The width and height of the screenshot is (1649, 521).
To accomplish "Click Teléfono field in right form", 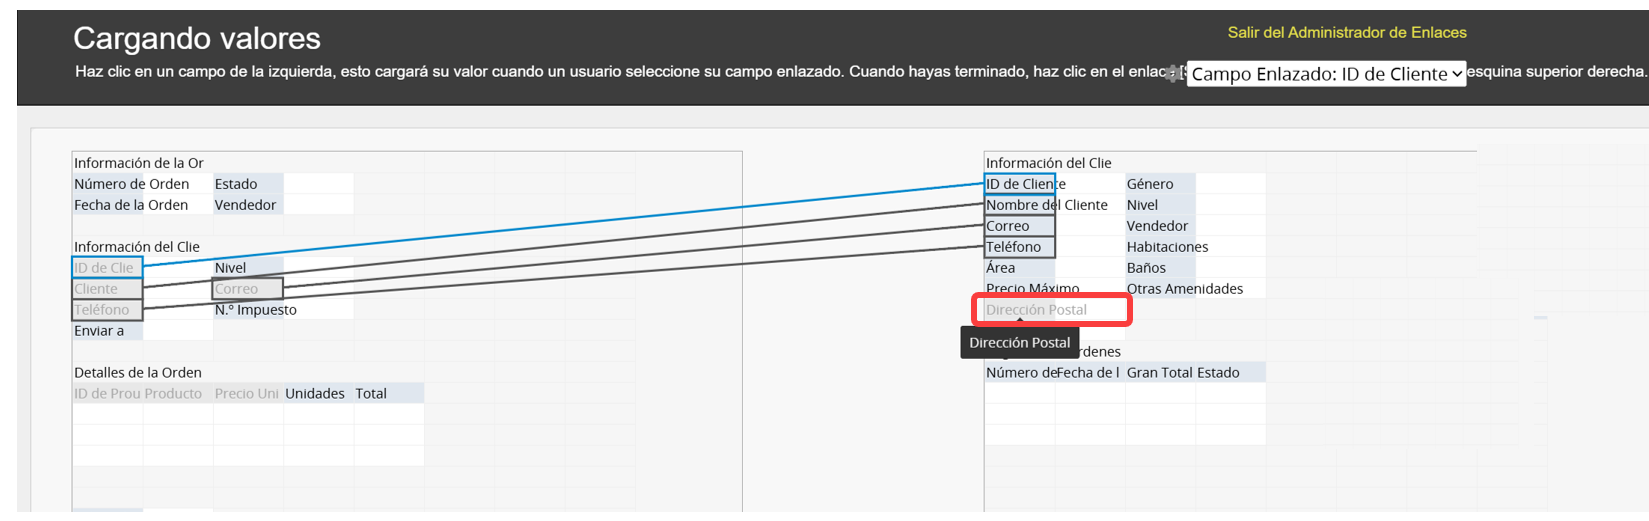I will (1019, 247).
